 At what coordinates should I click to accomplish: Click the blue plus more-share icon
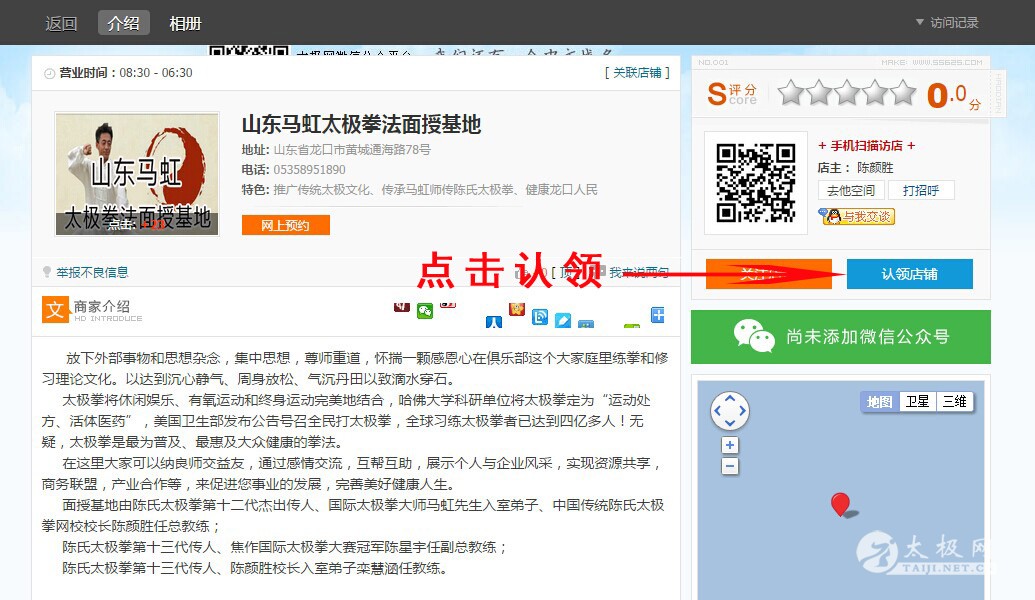tap(657, 315)
